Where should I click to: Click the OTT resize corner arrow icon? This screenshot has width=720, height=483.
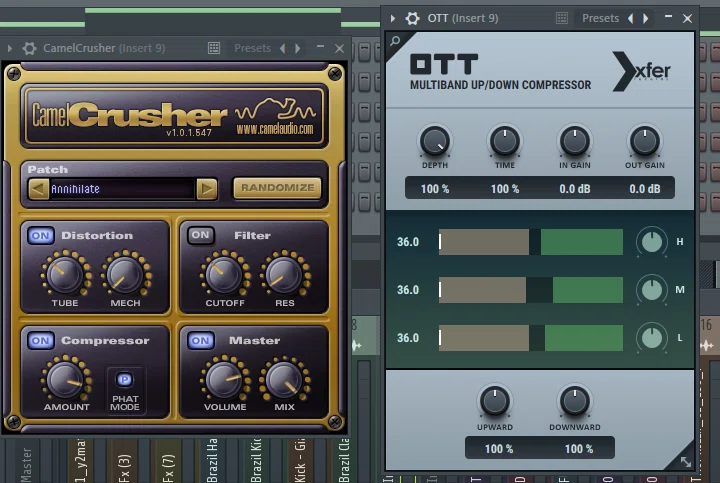pos(686,461)
